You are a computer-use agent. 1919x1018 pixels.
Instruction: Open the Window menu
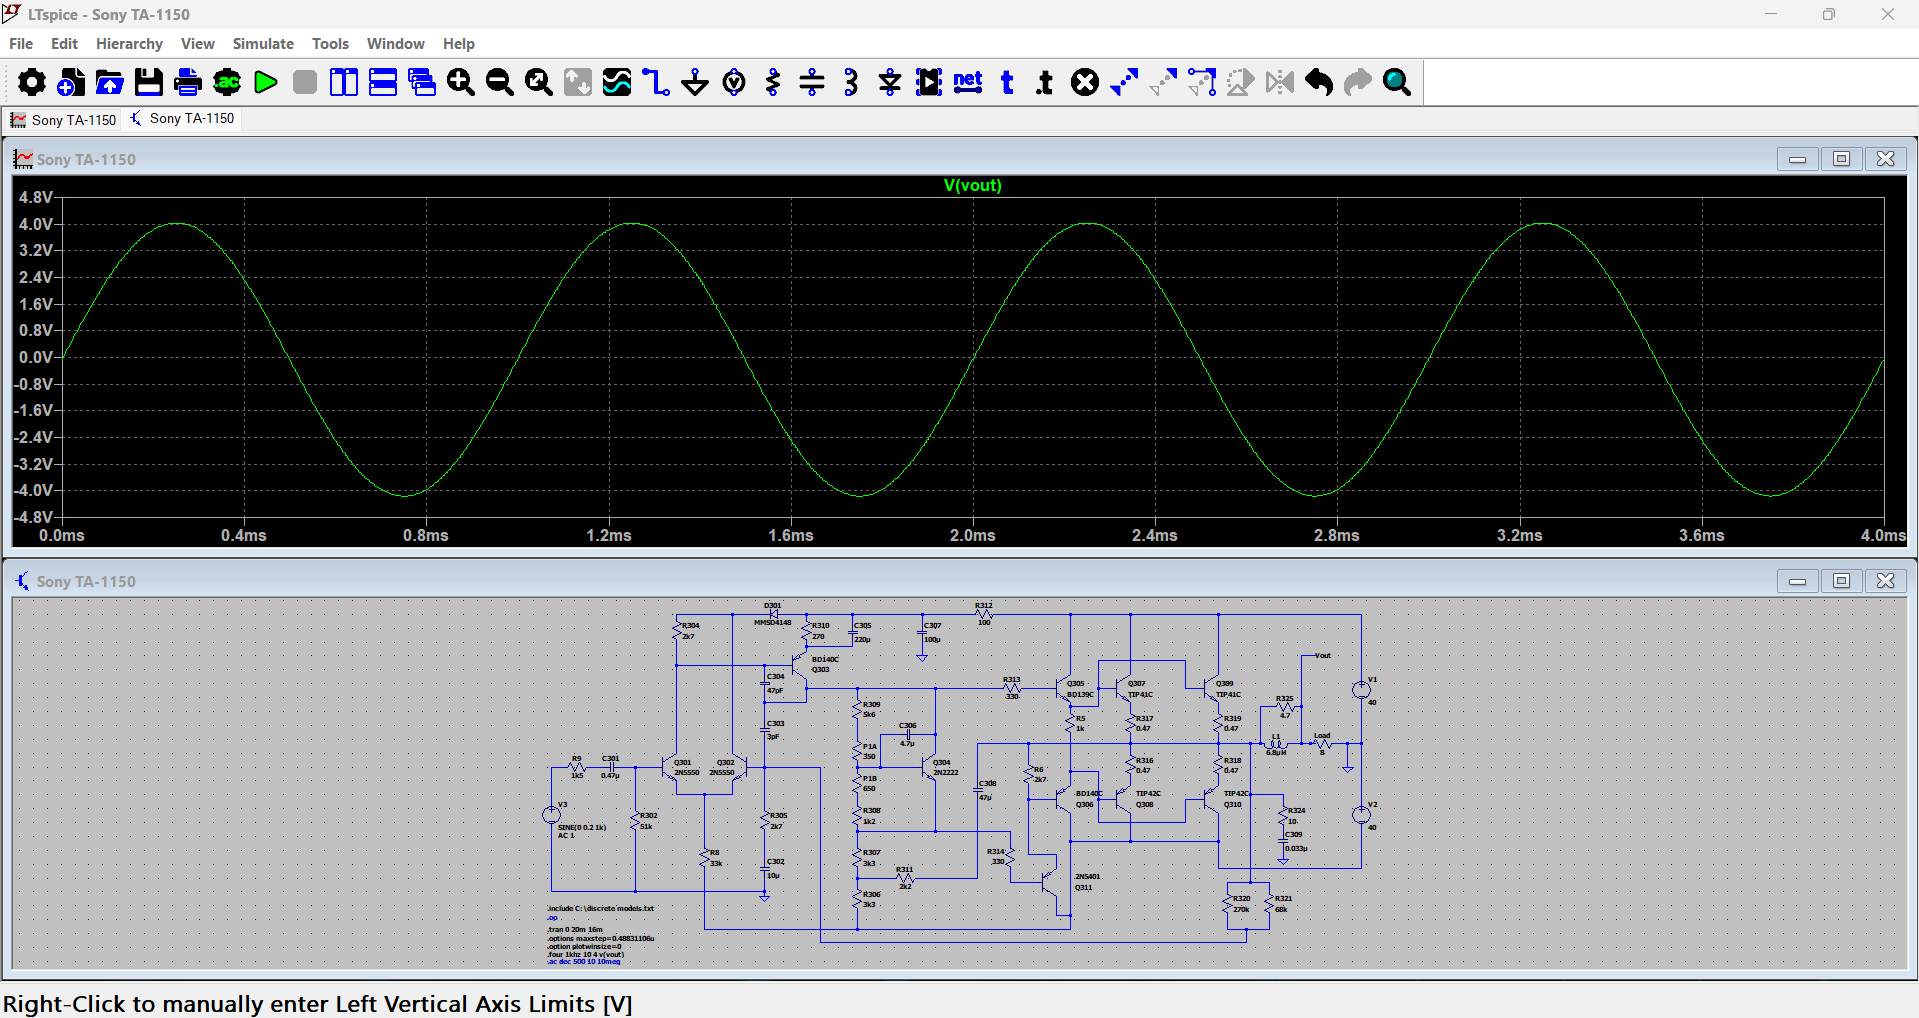pyautogui.click(x=396, y=44)
